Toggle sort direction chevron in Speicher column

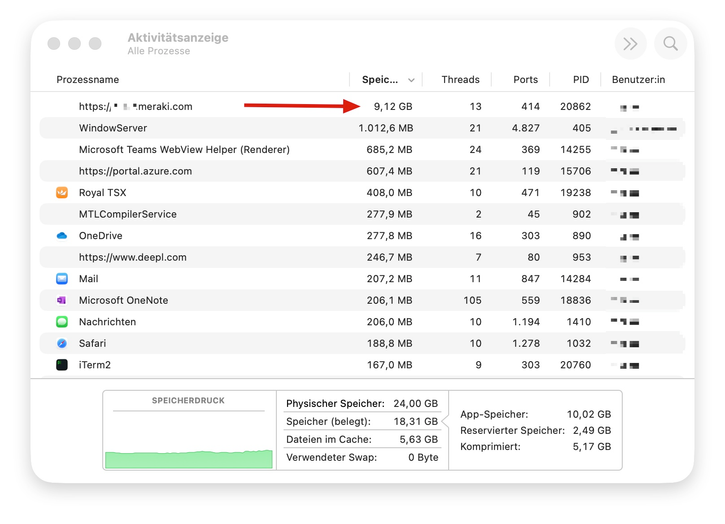tap(411, 80)
